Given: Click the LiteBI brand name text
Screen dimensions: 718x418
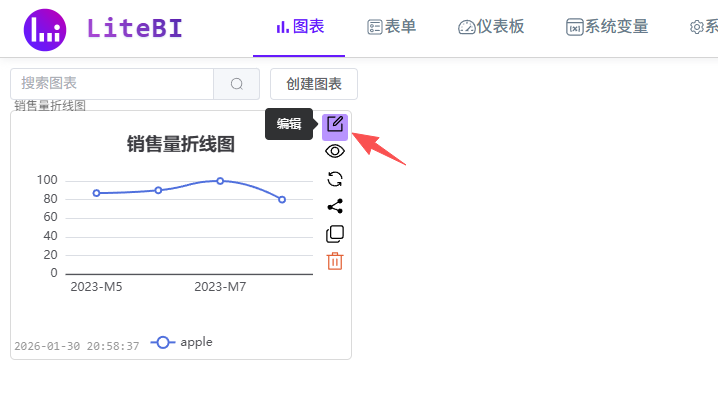Looking at the screenshot, I should [135, 28].
